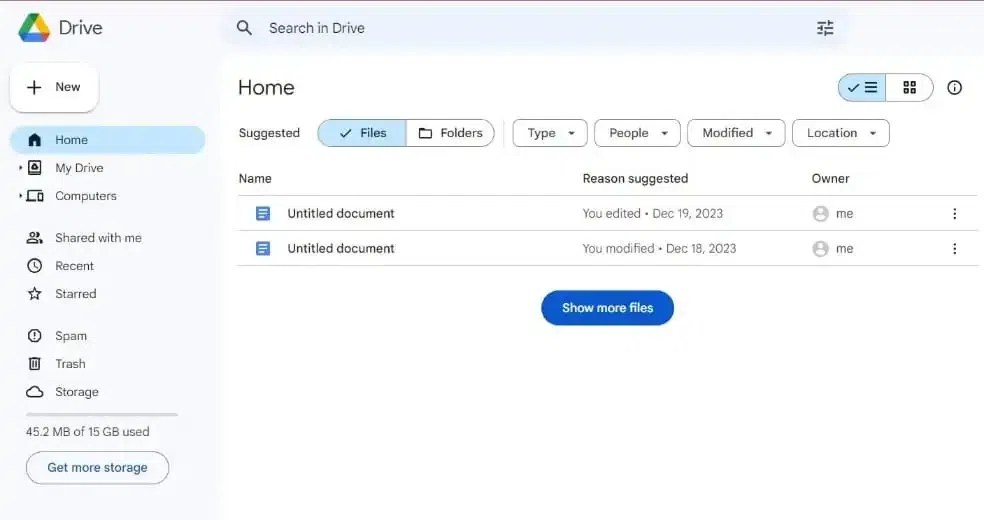View details info icon

955,88
